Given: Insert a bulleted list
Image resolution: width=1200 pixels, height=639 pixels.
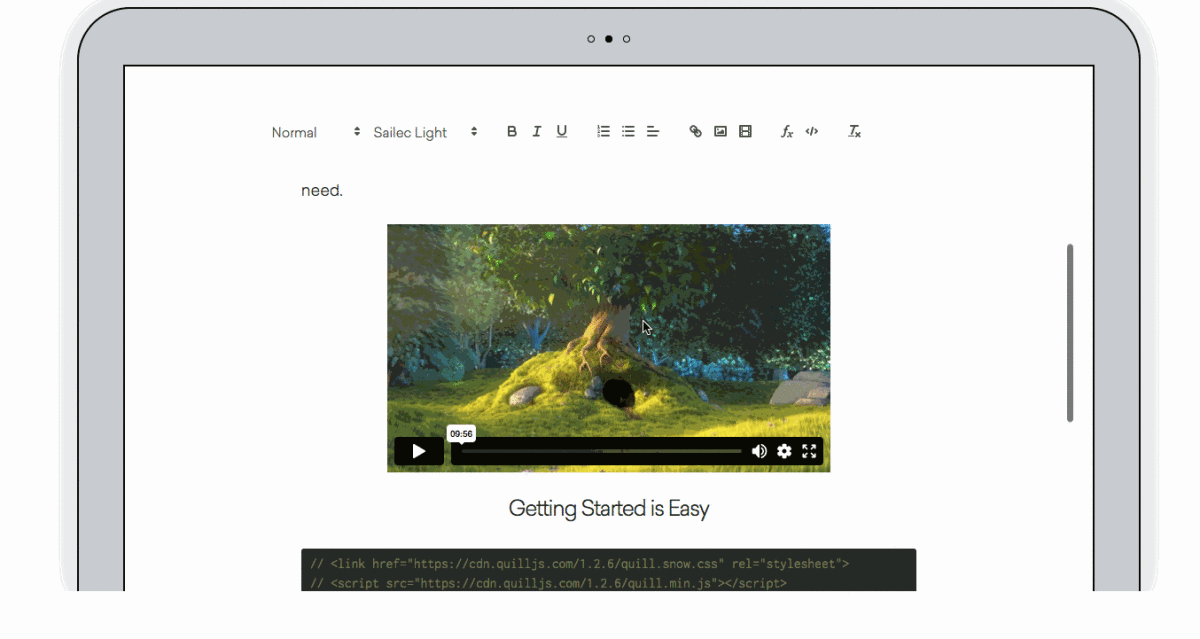Looking at the screenshot, I should point(628,132).
